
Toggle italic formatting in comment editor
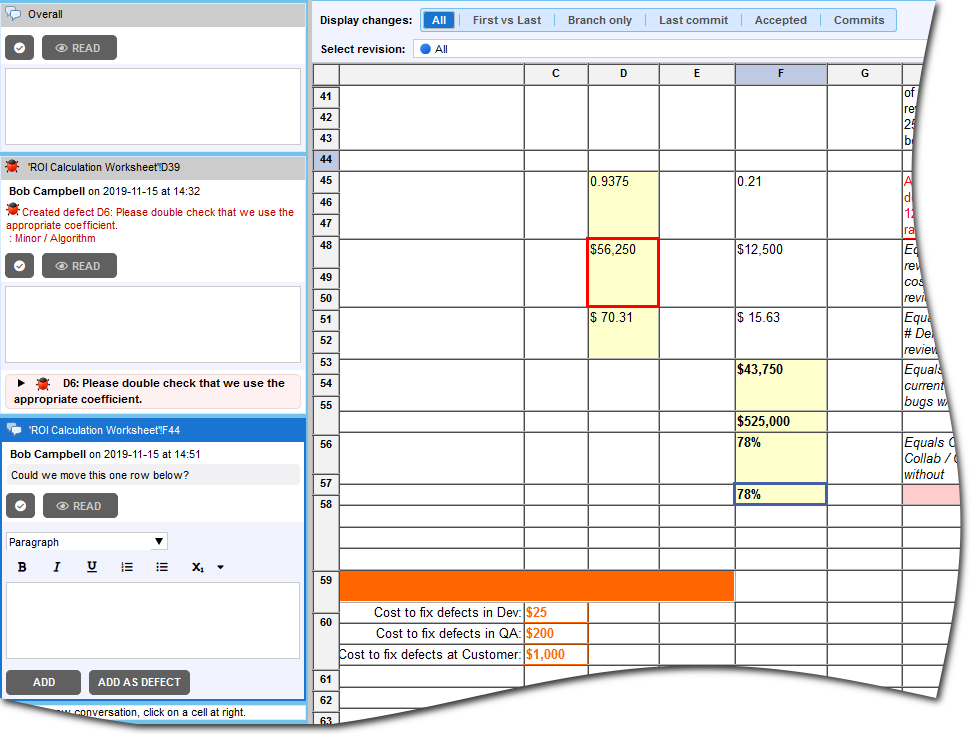pyautogui.click(x=56, y=567)
